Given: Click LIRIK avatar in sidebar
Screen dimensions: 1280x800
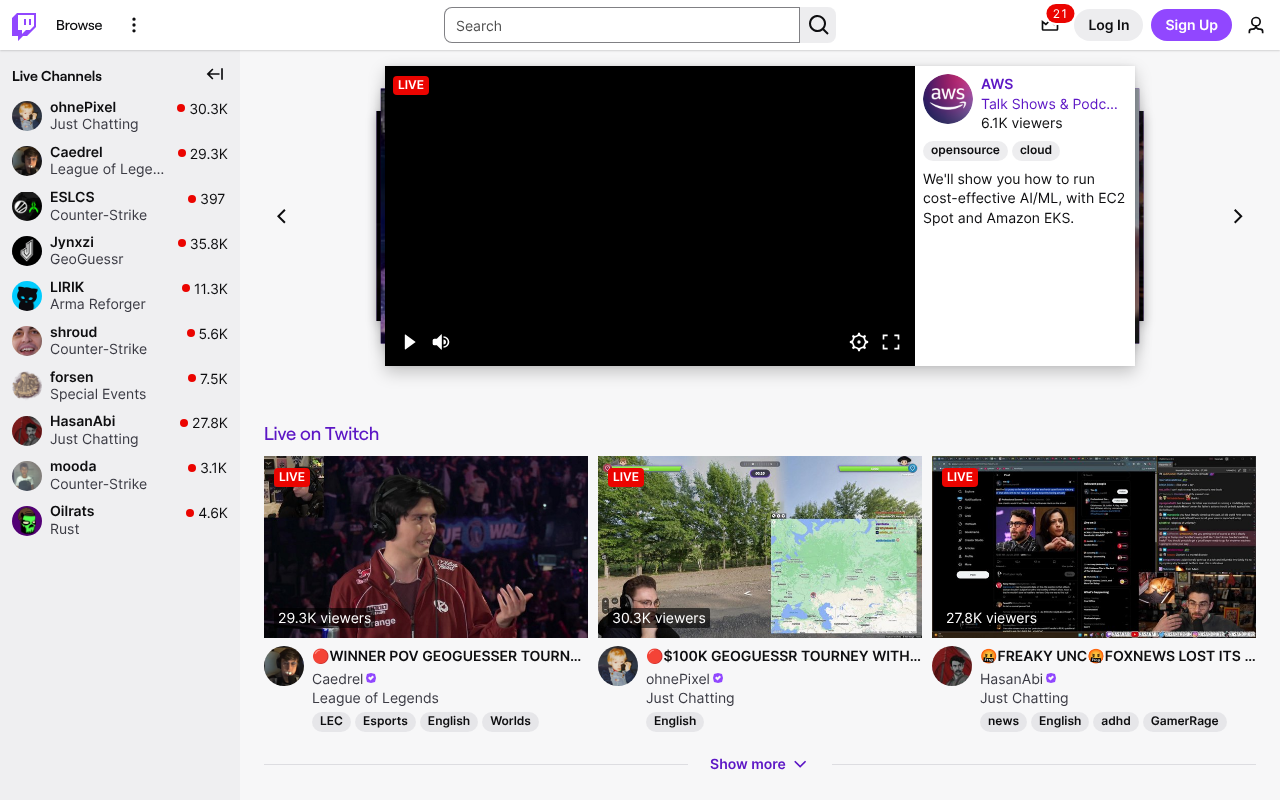Looking at the screenshot, I should point(27,296).
